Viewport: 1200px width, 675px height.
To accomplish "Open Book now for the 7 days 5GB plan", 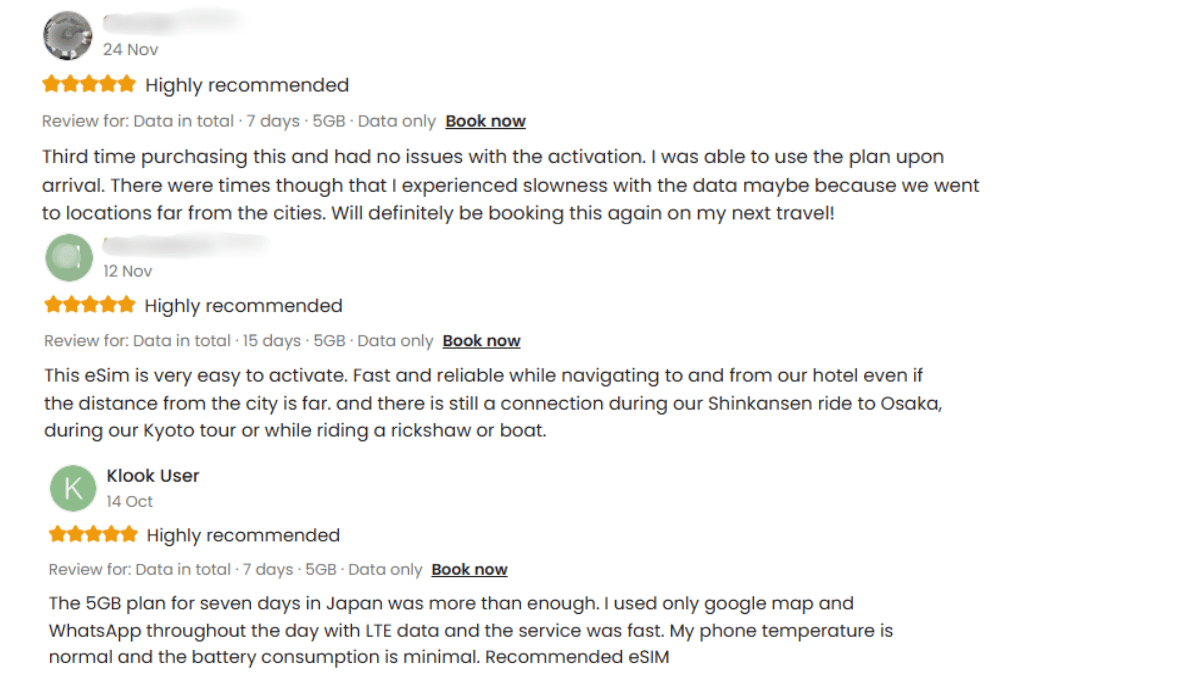I will point(485,120).
